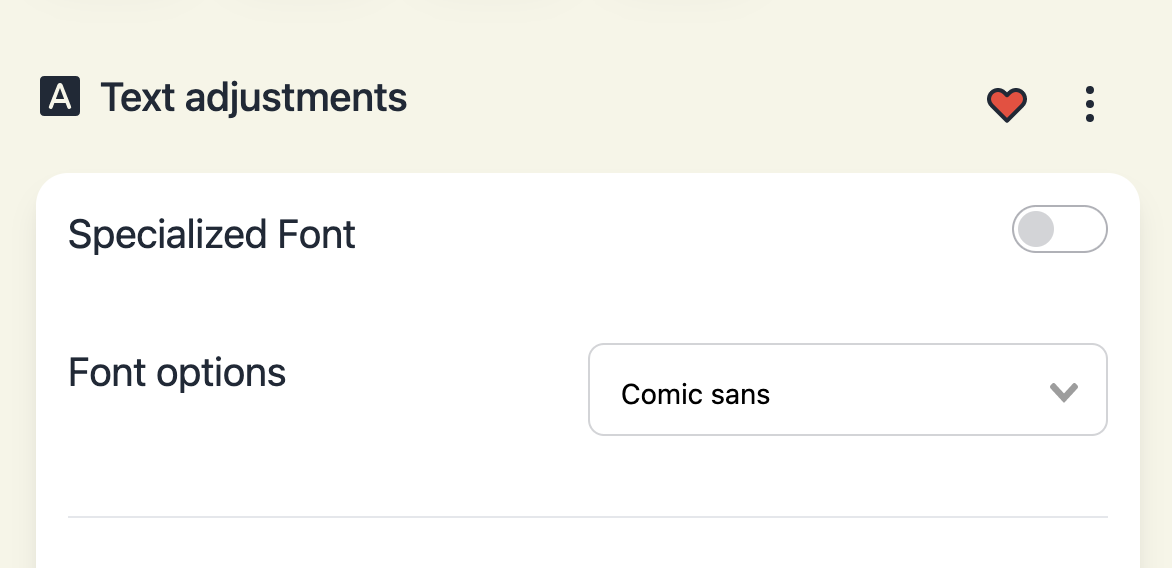Enable the Specialized Font switch
The image size is (1172, 568).
point(1060,229)
